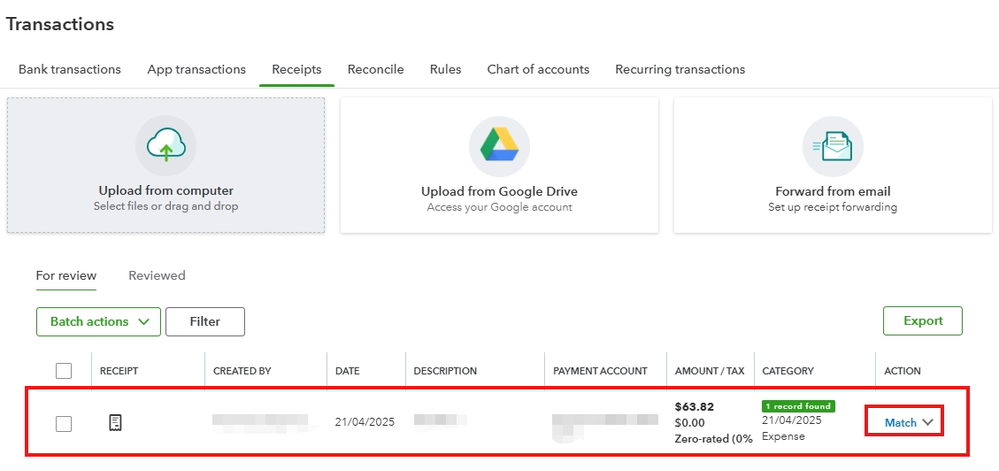Click the Filter button
This screenshot has height=471, width=999.
coord(205,321)
